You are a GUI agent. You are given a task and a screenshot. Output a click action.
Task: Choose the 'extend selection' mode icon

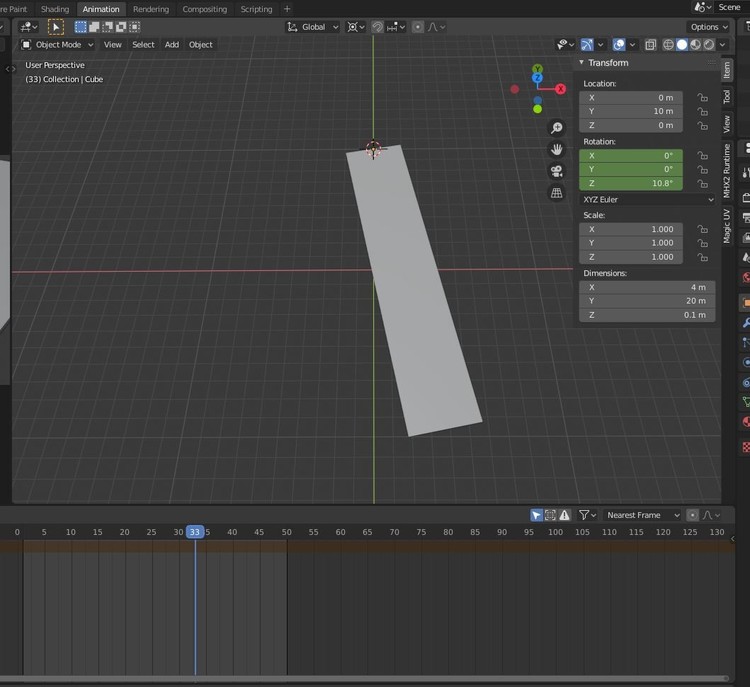coord(94,27)
